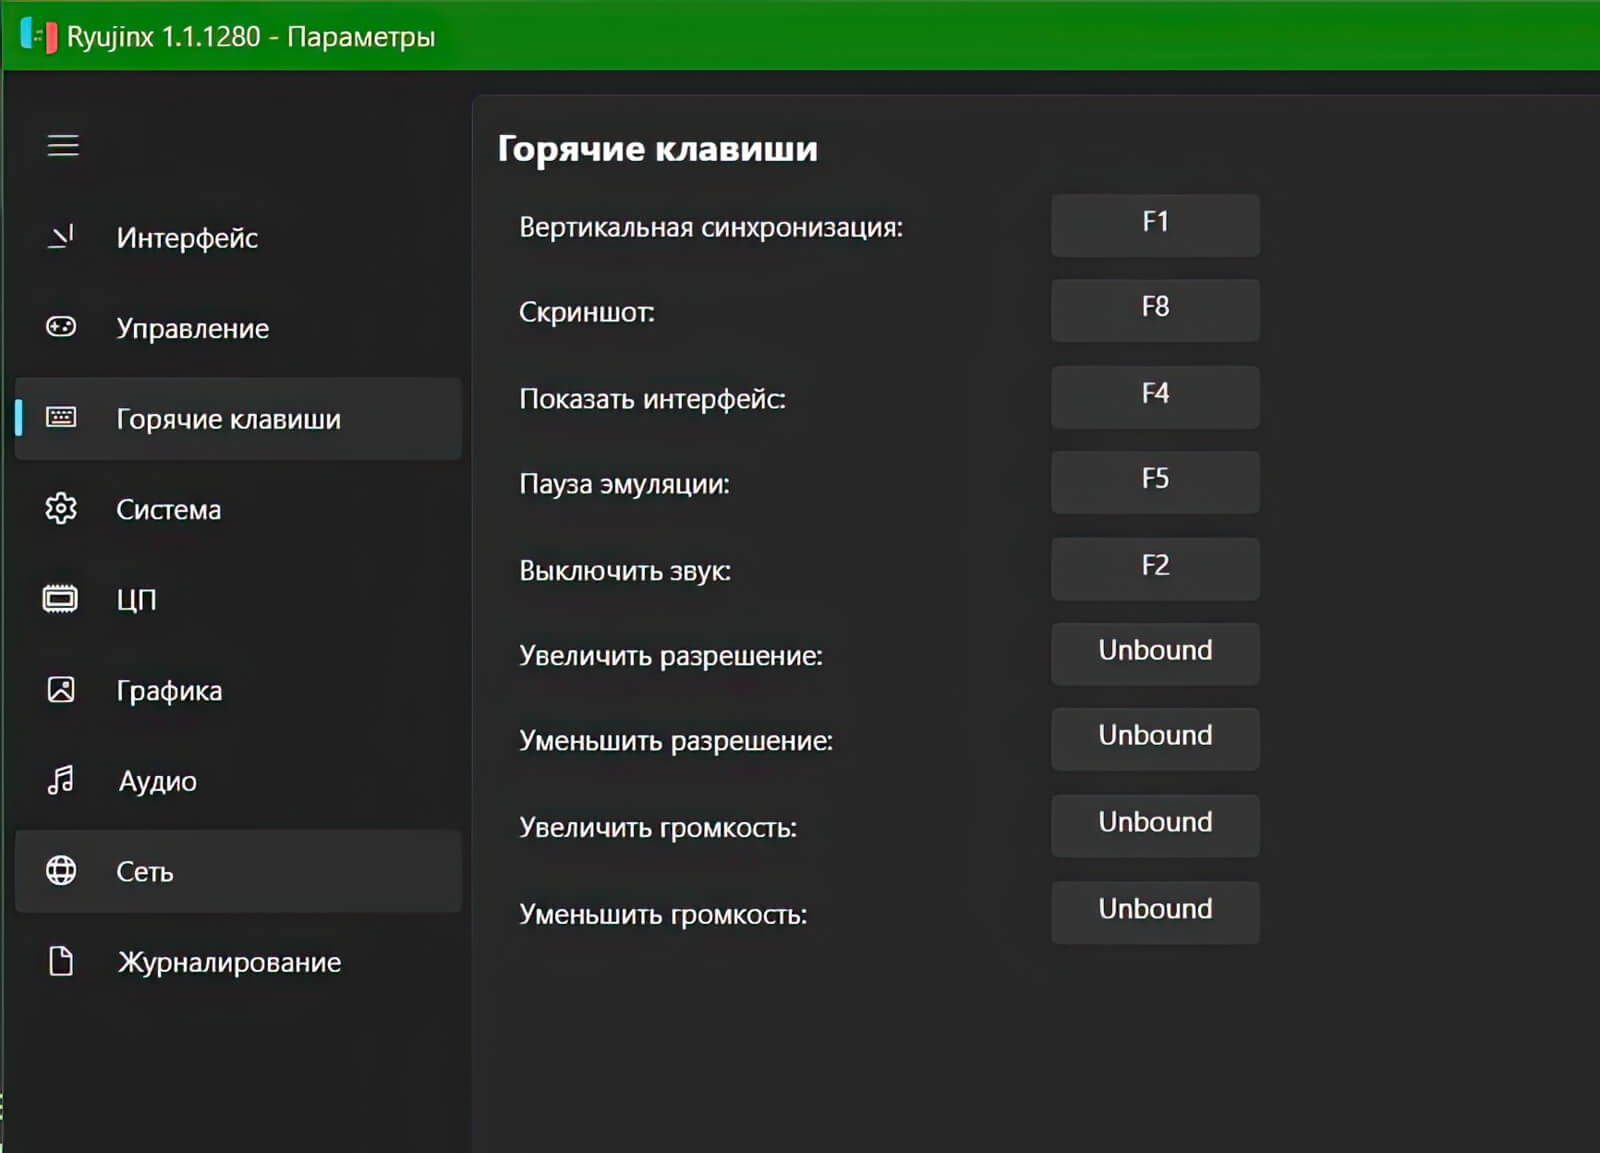Rebind the Выключить звук F2 key
Screen dimensions: 1600x1153
click(1155, 569)
